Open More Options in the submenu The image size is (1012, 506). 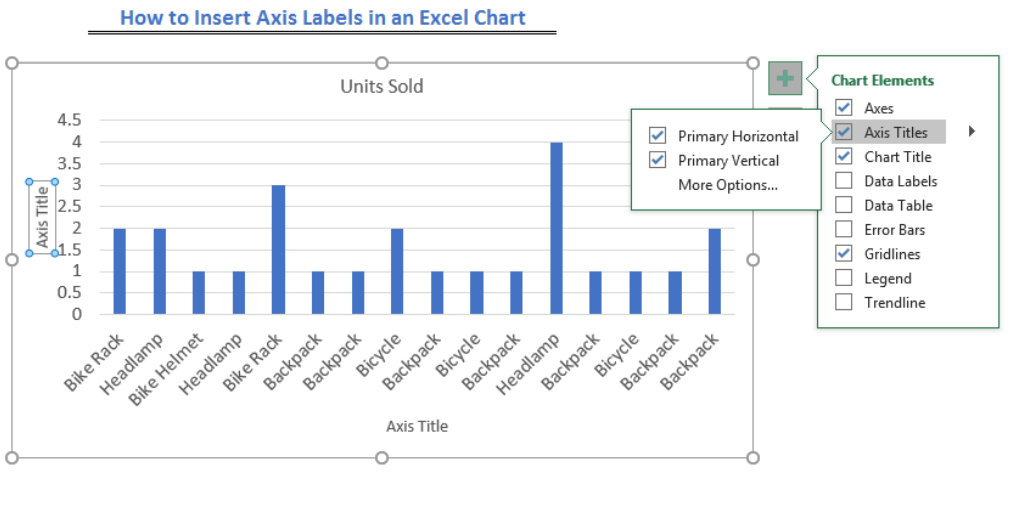727,185
